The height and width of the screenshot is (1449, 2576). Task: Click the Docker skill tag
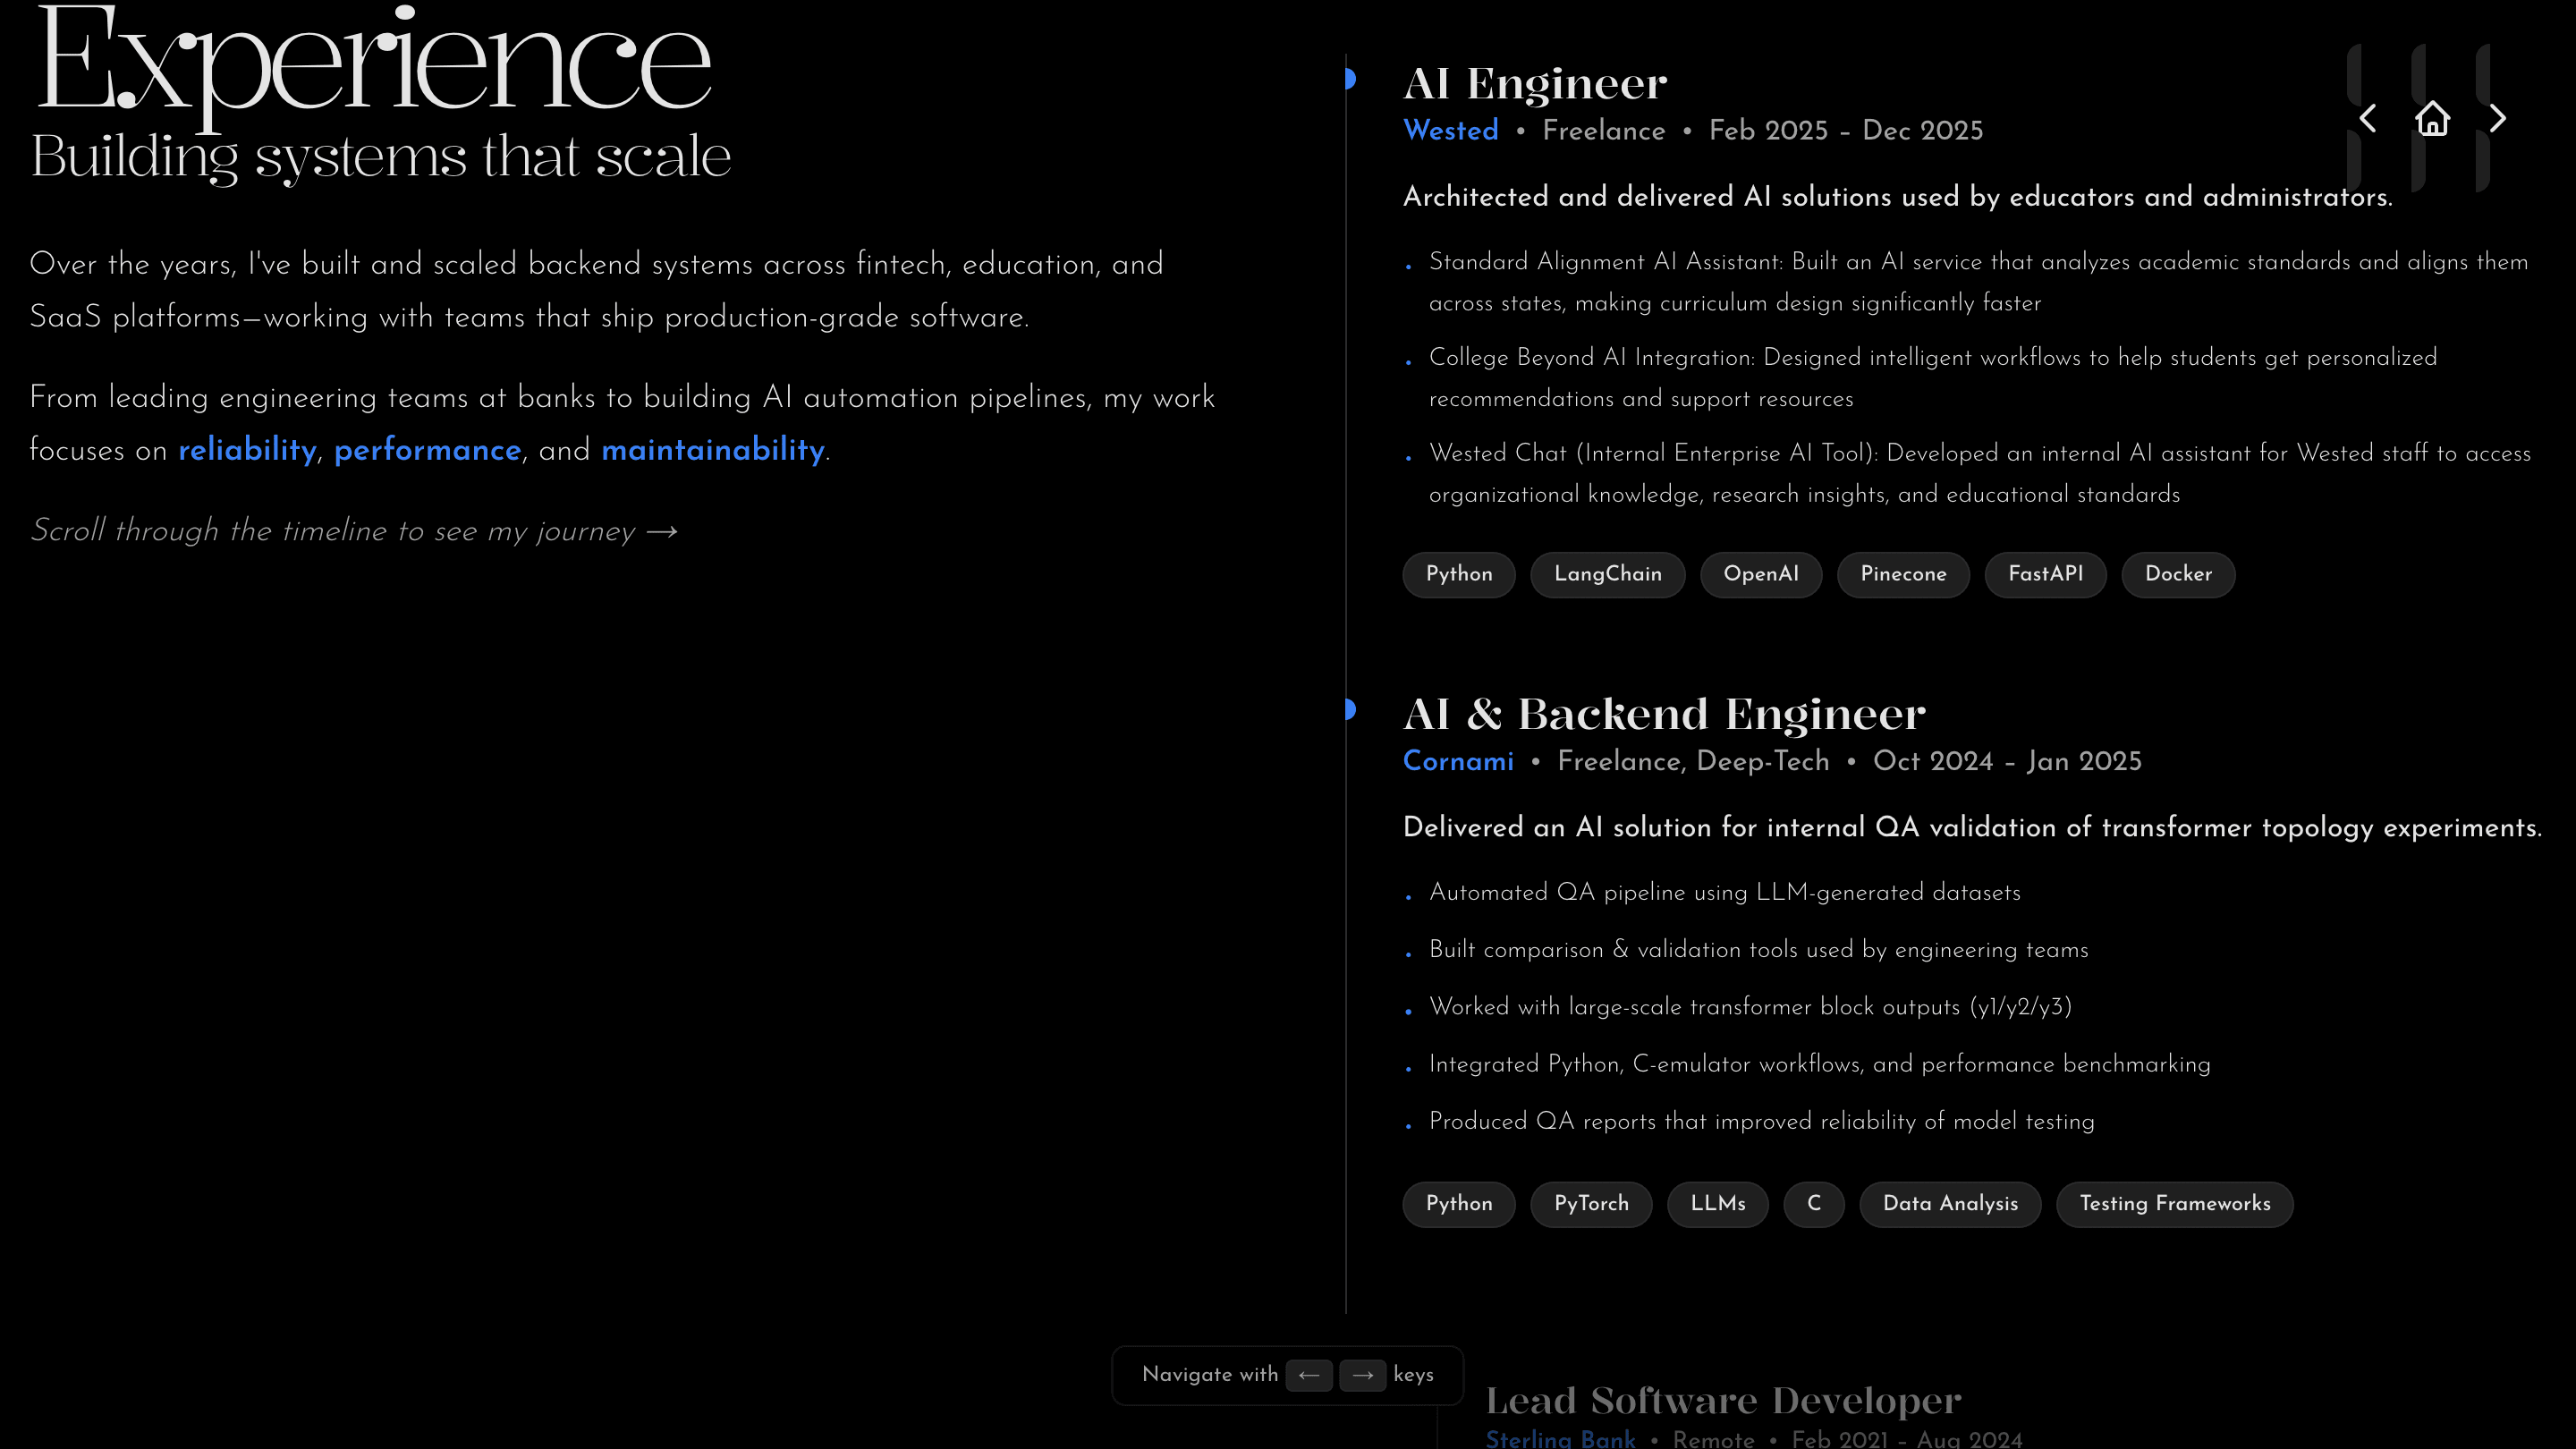2178,574
